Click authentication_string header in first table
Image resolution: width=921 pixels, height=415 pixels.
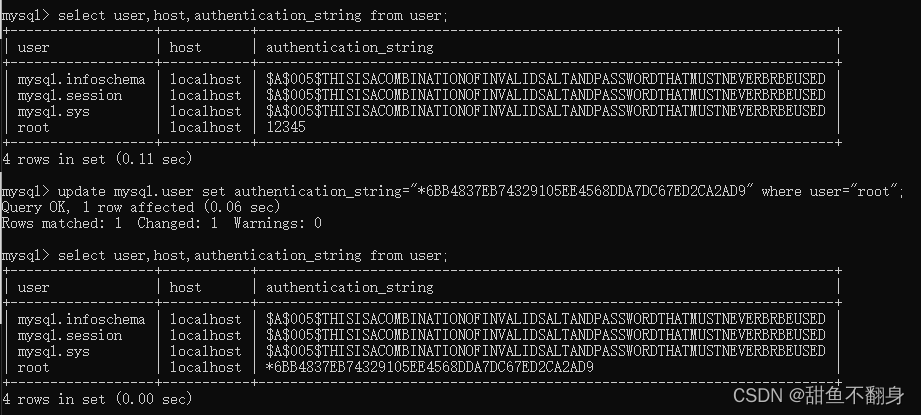349,48
